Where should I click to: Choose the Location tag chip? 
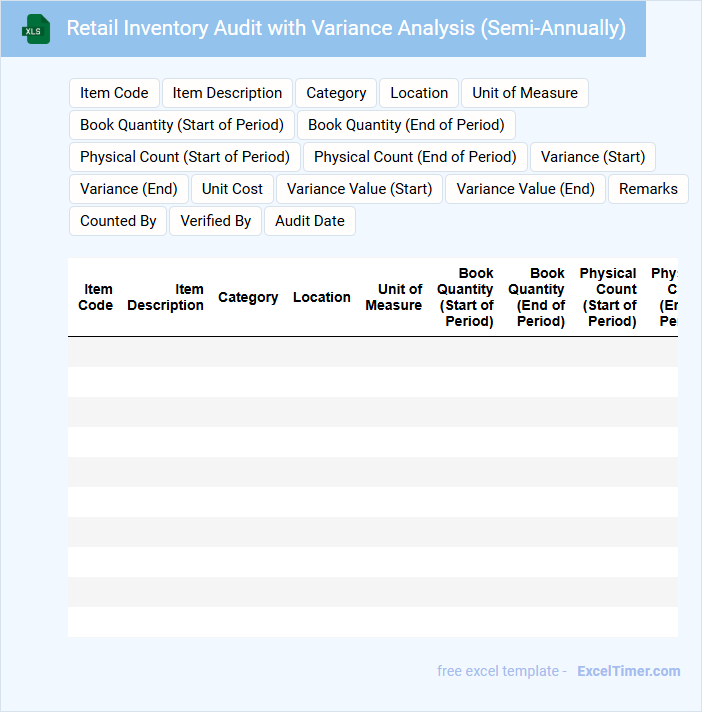click(419, 93)
